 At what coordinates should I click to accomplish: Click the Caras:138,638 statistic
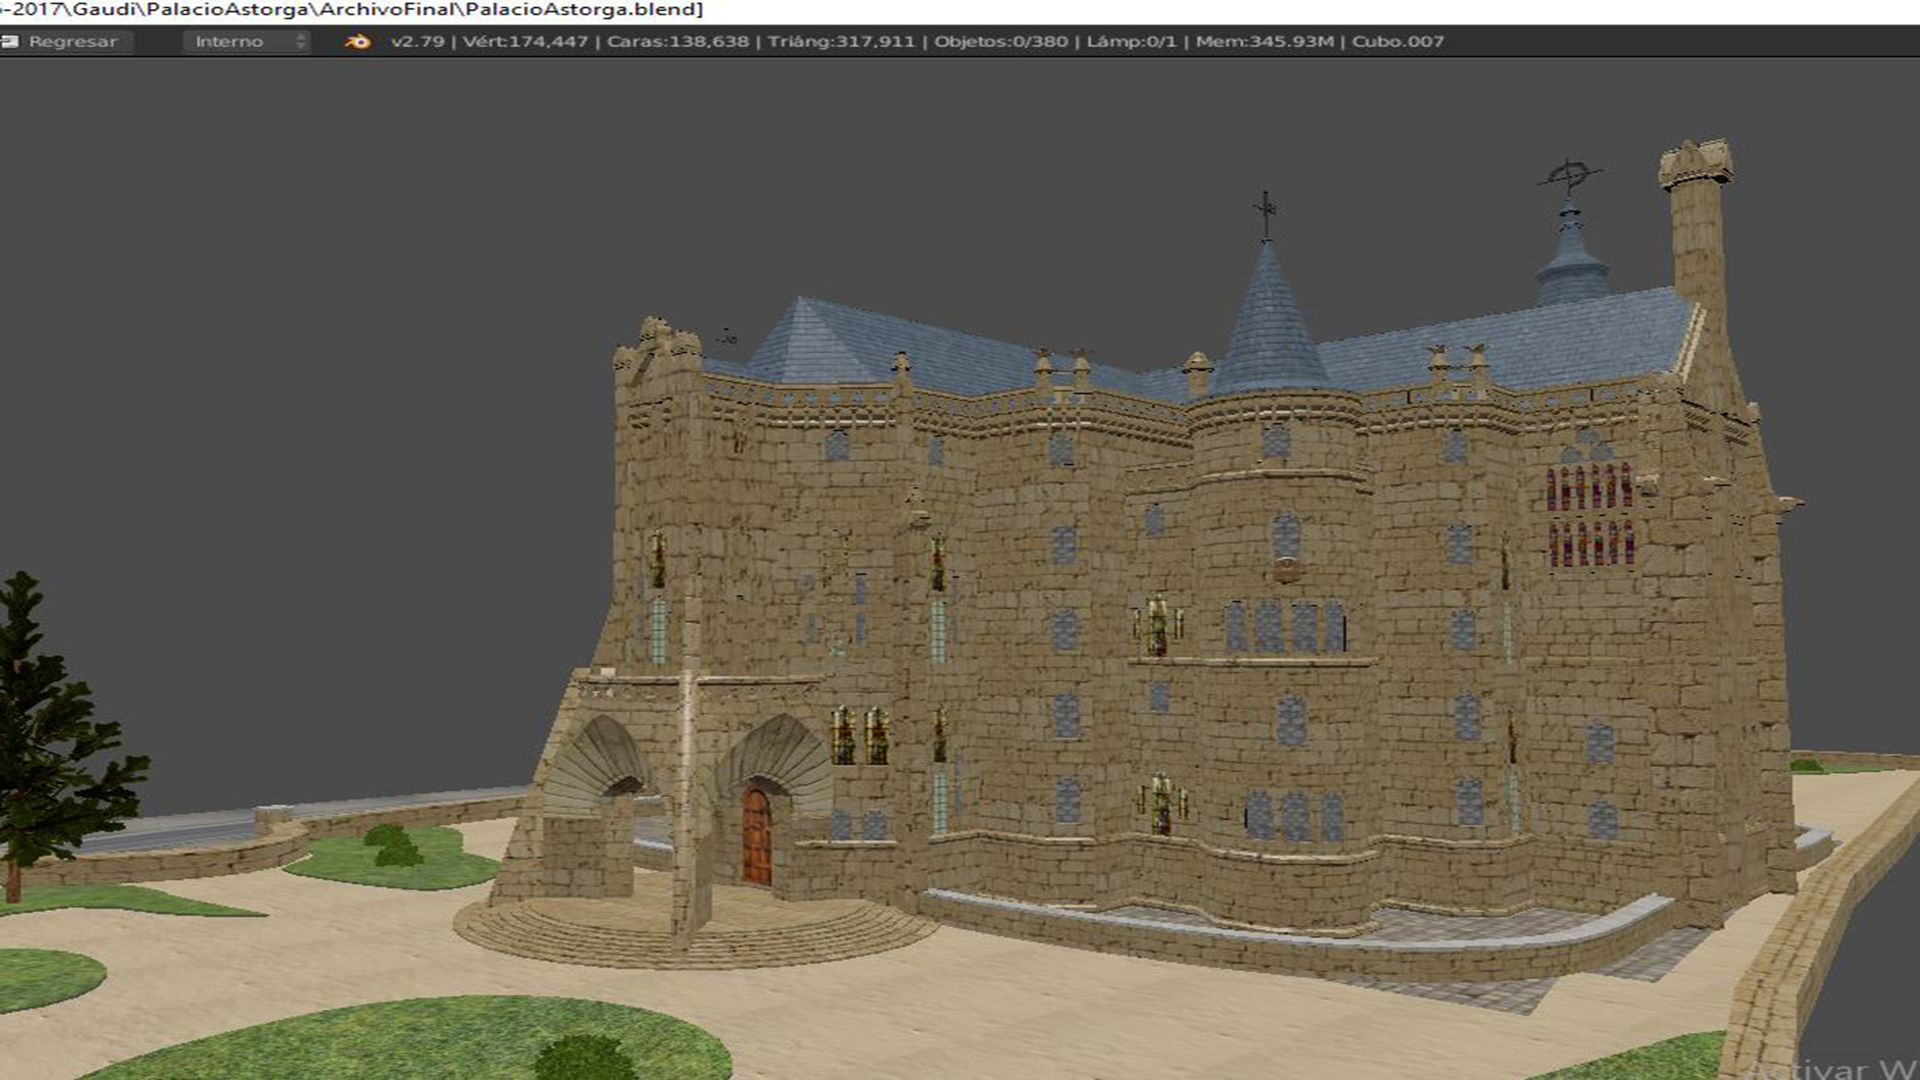(x=678, y=41)
